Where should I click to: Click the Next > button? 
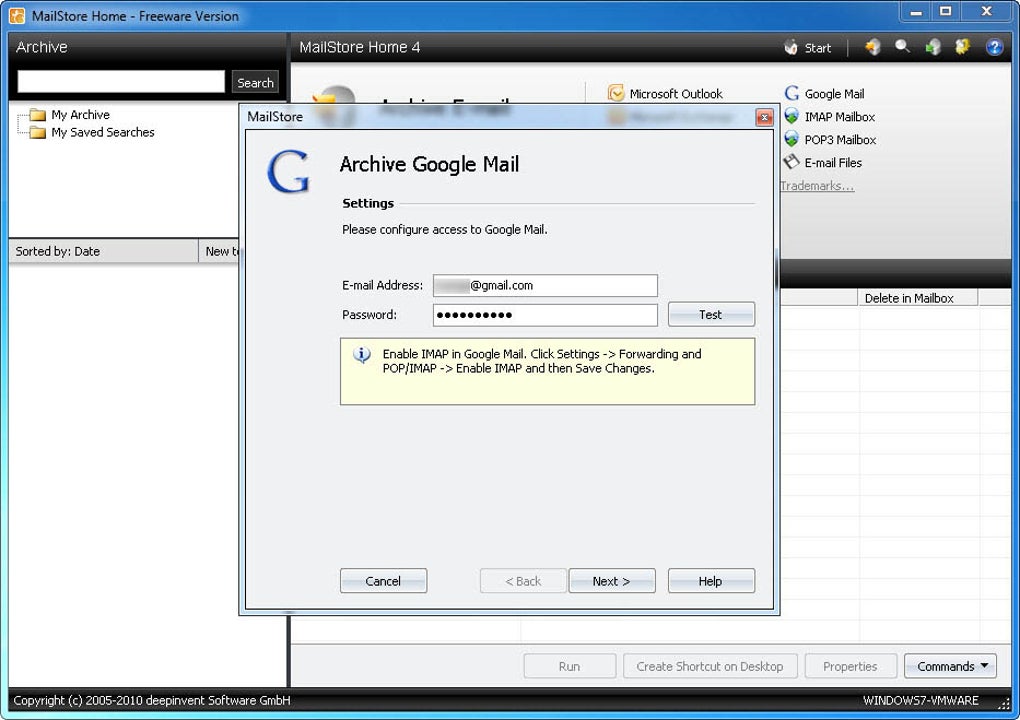(x=611, y=581)
